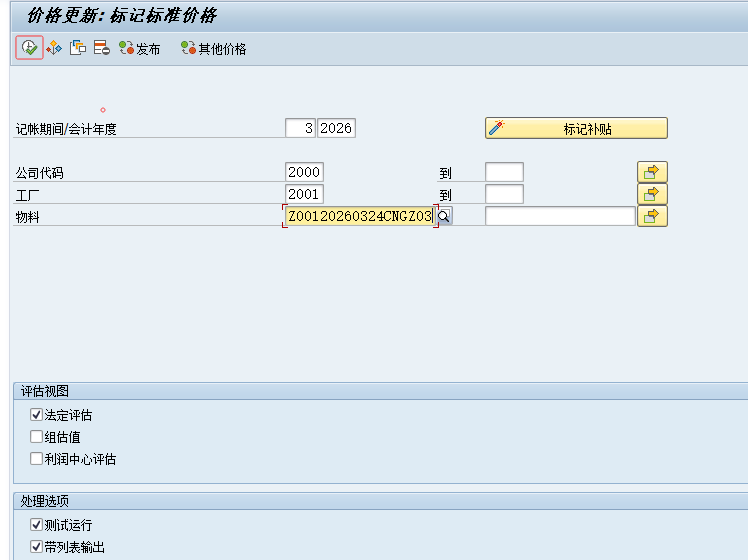The height and width of the screenshot is (560, 748).
Task: Click the get variant icon
Action: click(x=54, y=48)
